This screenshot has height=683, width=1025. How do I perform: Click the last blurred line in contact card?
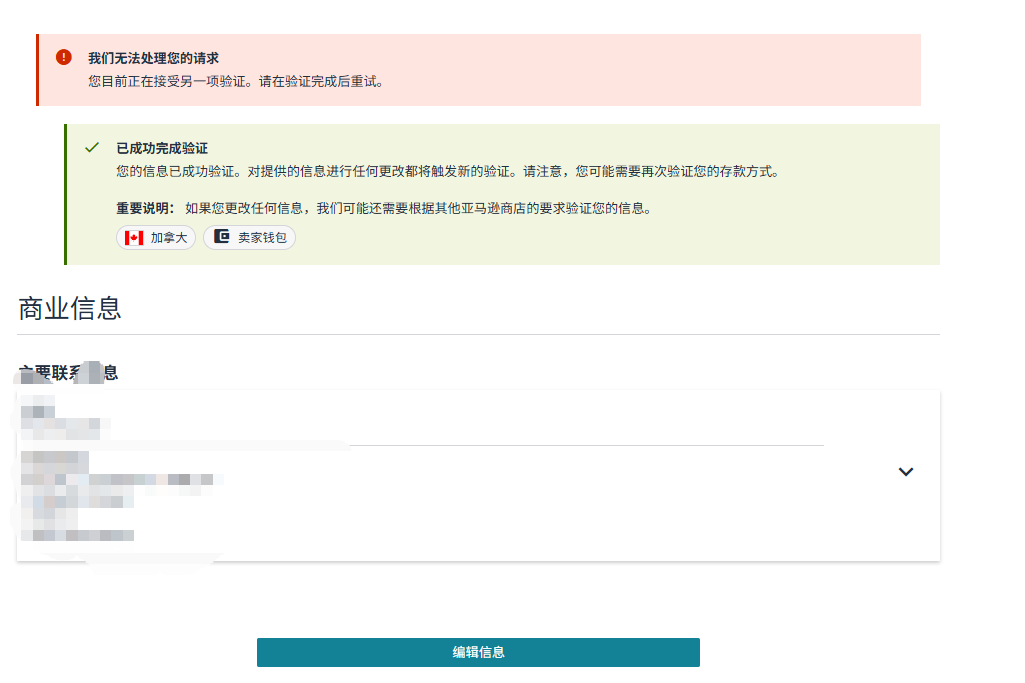[x=78, y=536]
